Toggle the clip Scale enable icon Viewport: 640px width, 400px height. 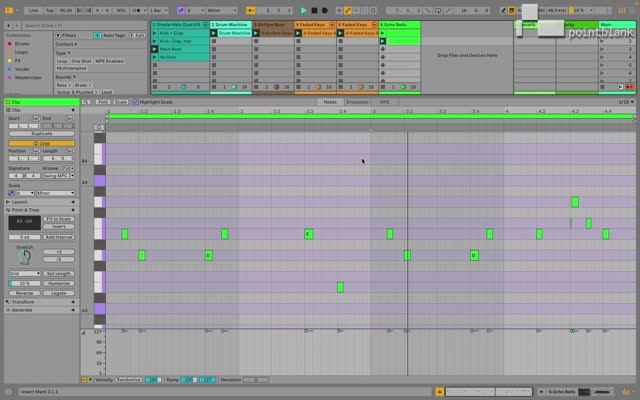(x=11, y=193)
